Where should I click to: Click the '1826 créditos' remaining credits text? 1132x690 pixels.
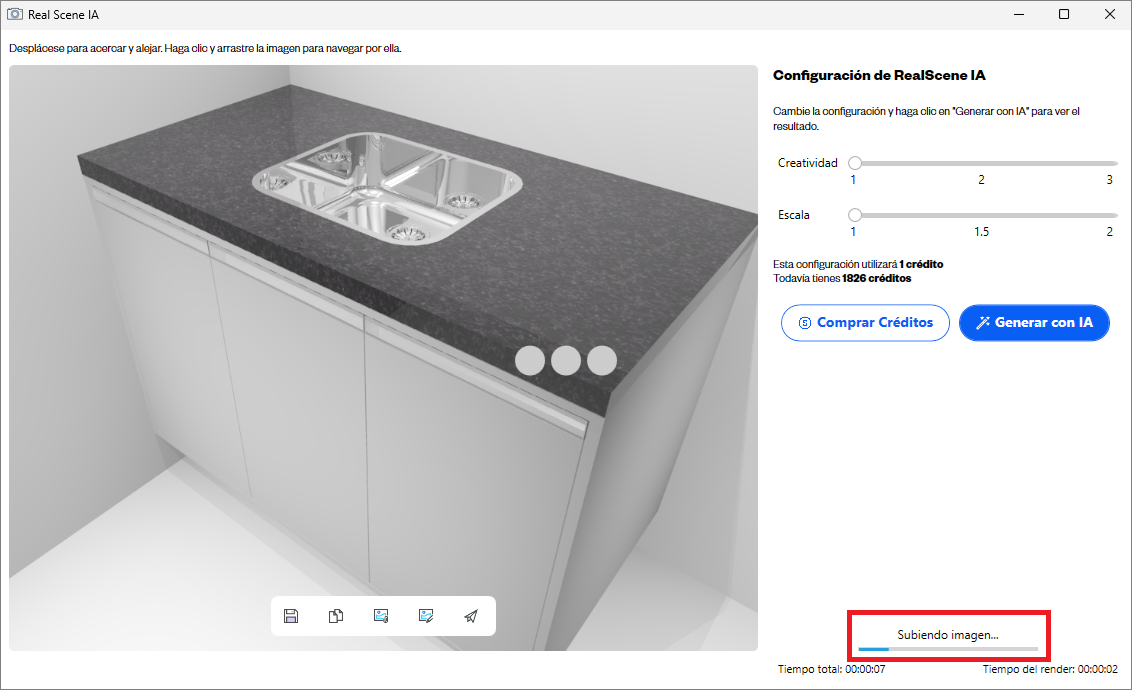(876, 279)
